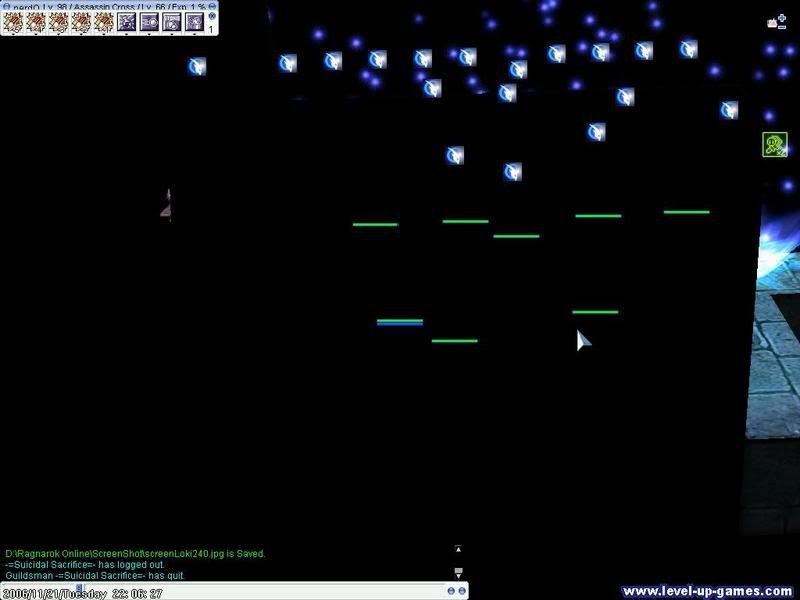Zoom out the minimap with minus button
800x600 pixels.
click(781, 27)
